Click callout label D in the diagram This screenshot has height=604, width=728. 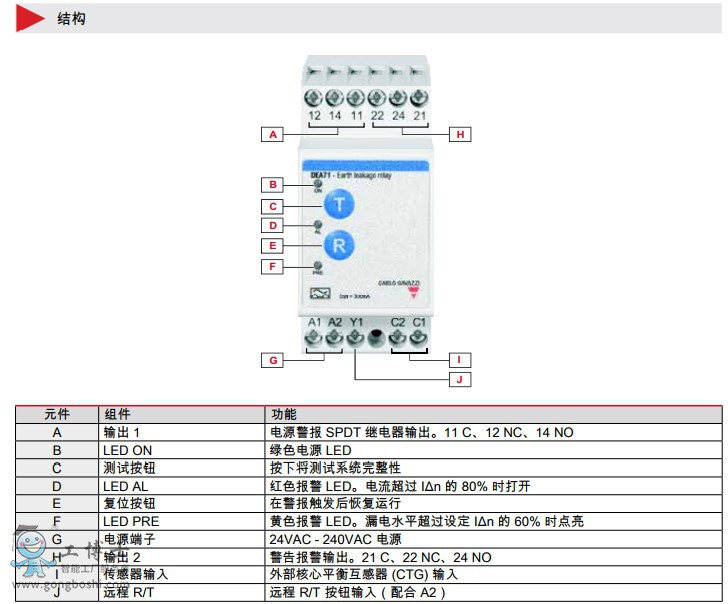coord(273,225)
